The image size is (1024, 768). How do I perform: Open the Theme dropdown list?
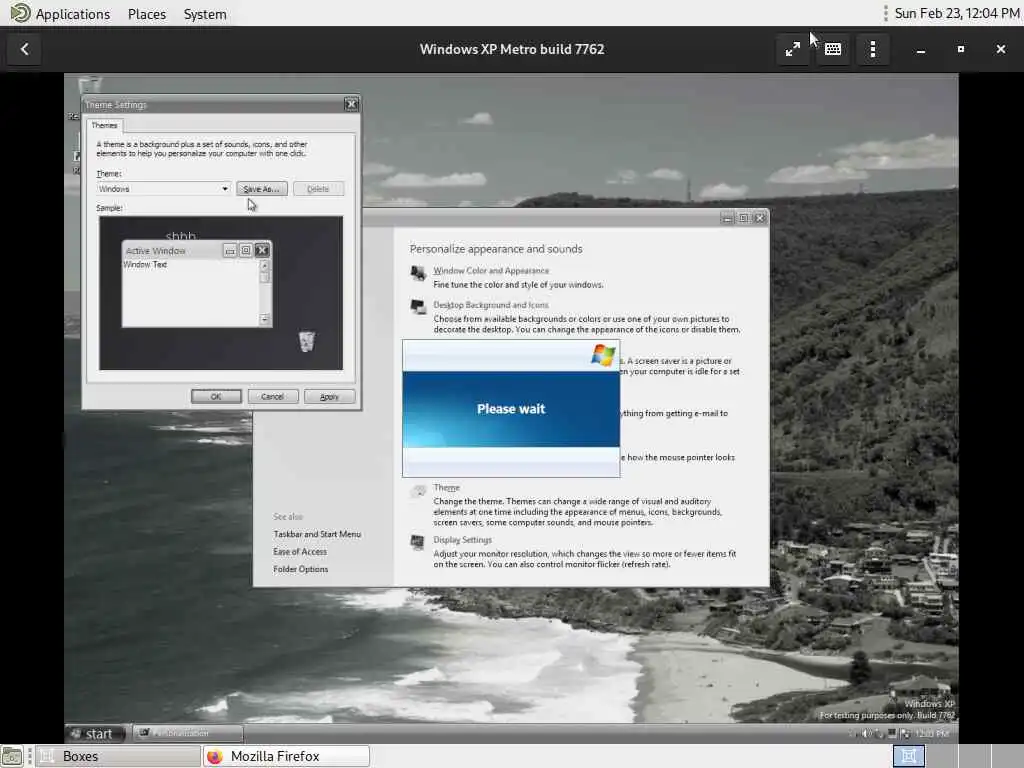225,189
